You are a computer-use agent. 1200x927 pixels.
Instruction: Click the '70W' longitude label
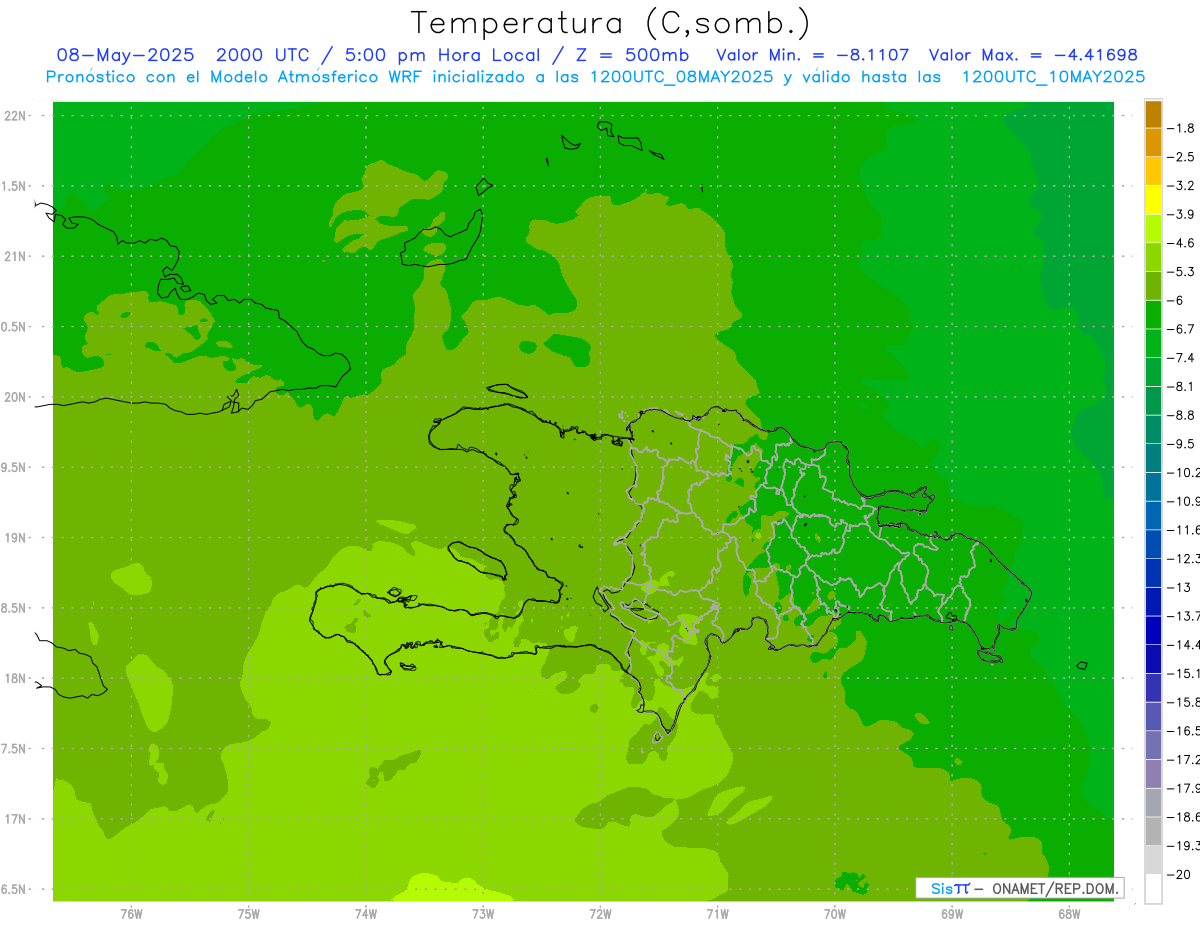pos(835,914)
